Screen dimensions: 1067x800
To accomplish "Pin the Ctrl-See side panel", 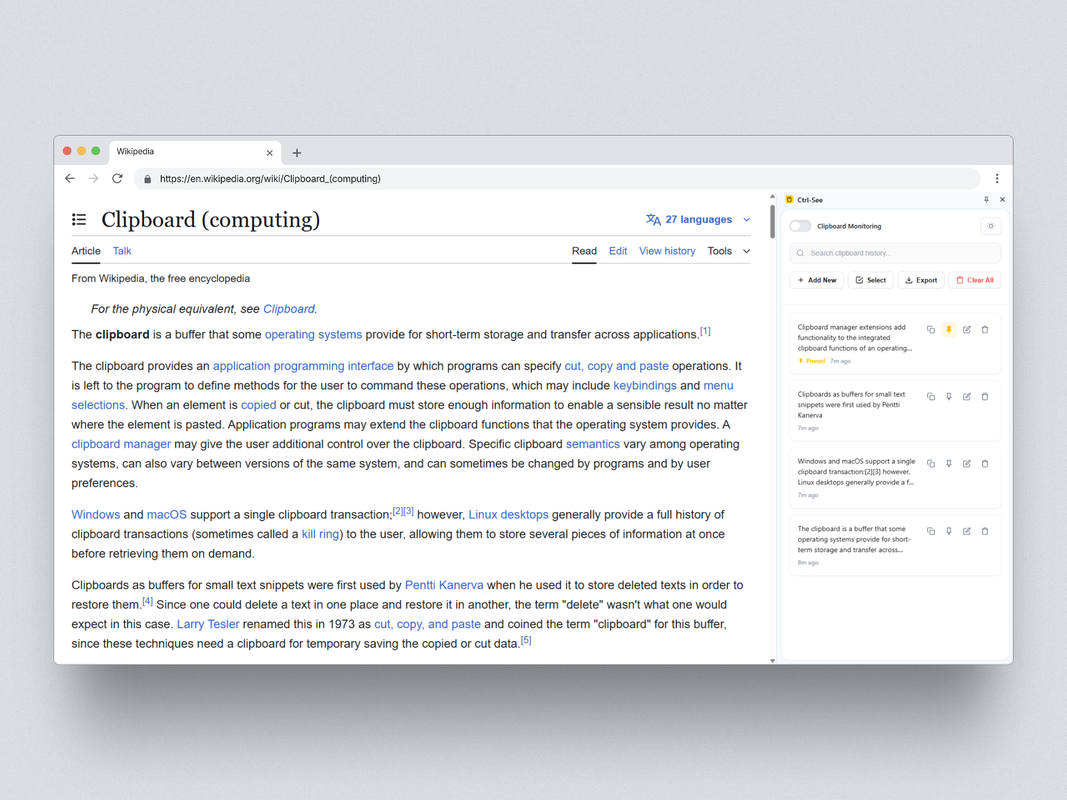I will pyautogui.click(x=986, y=199).
